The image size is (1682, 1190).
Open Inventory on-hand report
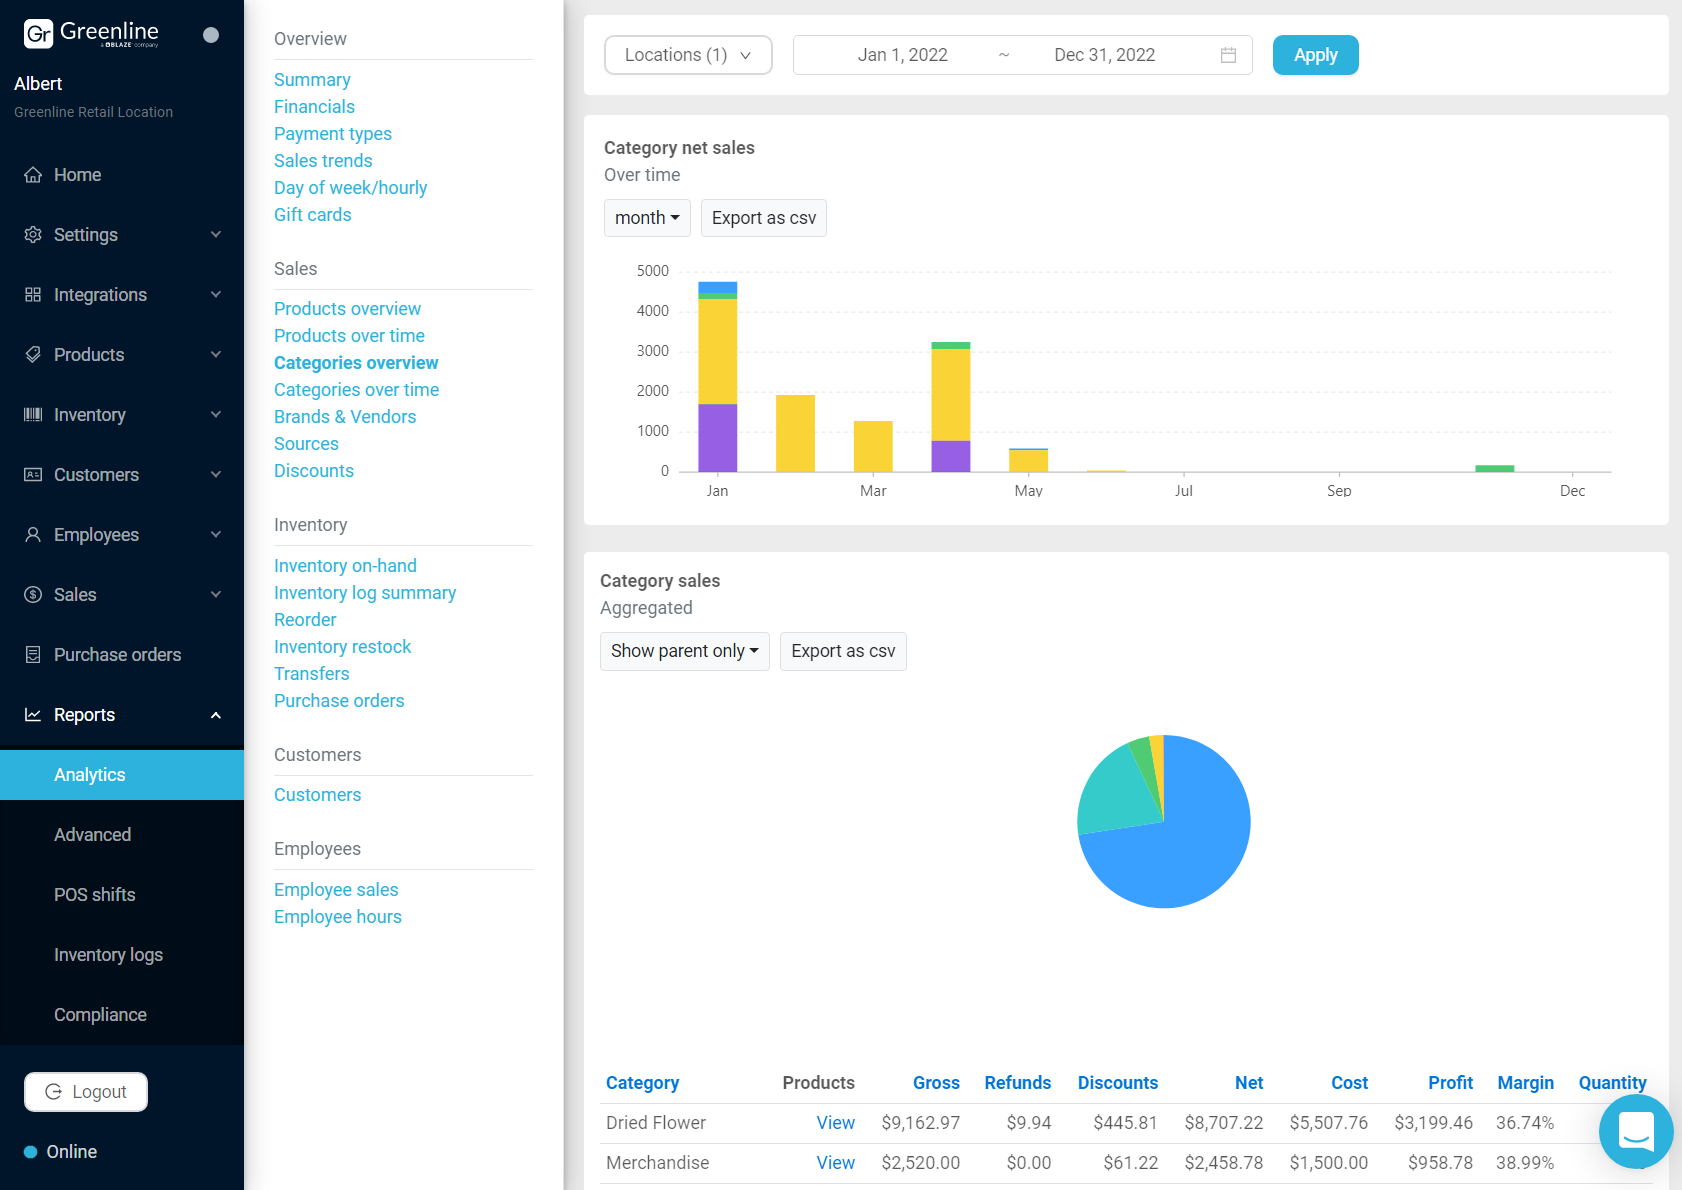pyautogui.click(x=345, y=566)
